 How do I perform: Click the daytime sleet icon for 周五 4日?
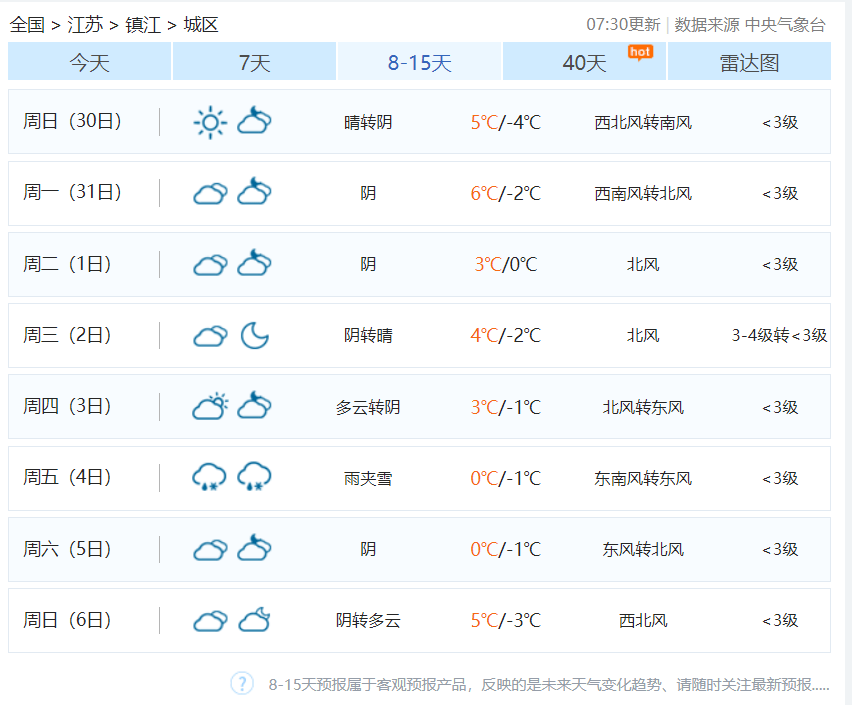[x=209, y=477]
